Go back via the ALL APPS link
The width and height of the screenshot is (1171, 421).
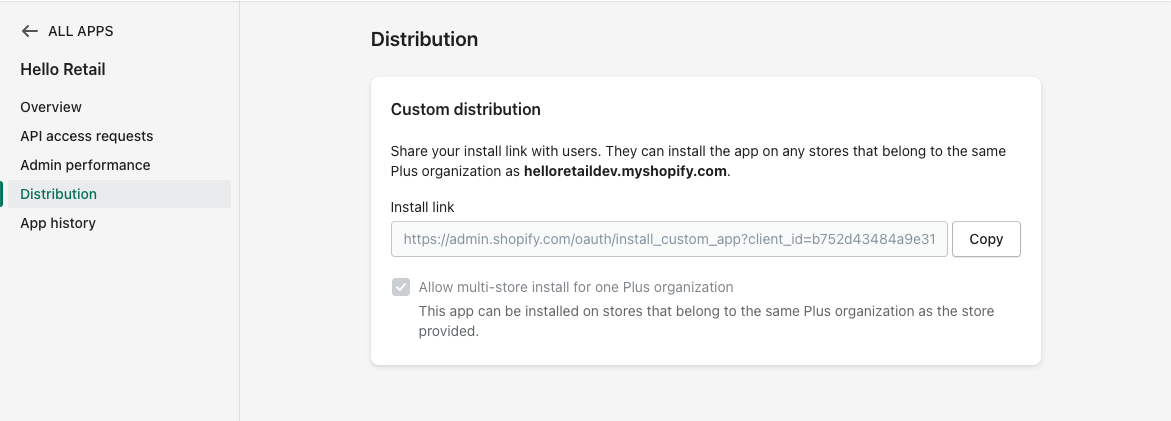click(x=80, y=31)
